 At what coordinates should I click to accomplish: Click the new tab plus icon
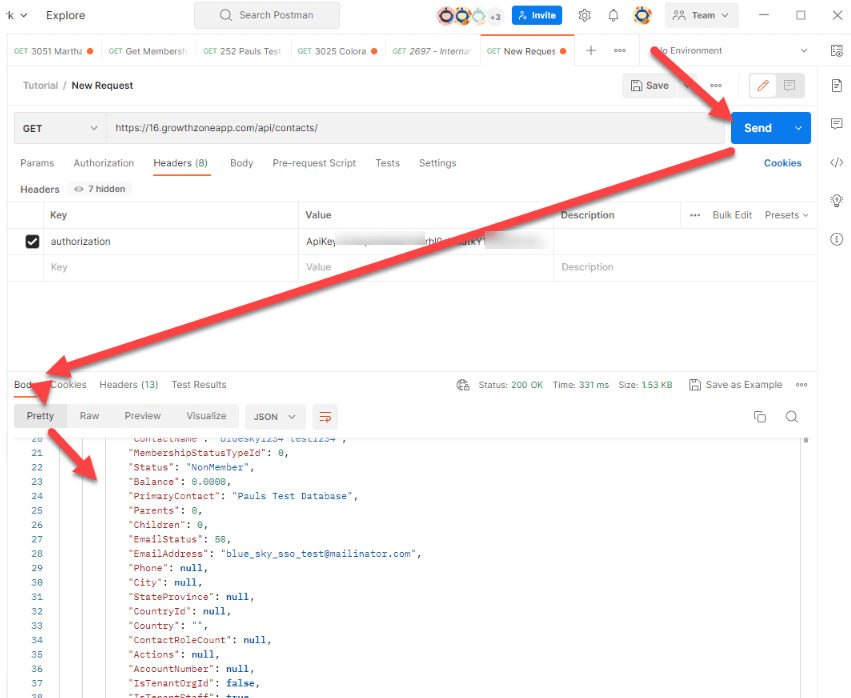coord(591,50)
